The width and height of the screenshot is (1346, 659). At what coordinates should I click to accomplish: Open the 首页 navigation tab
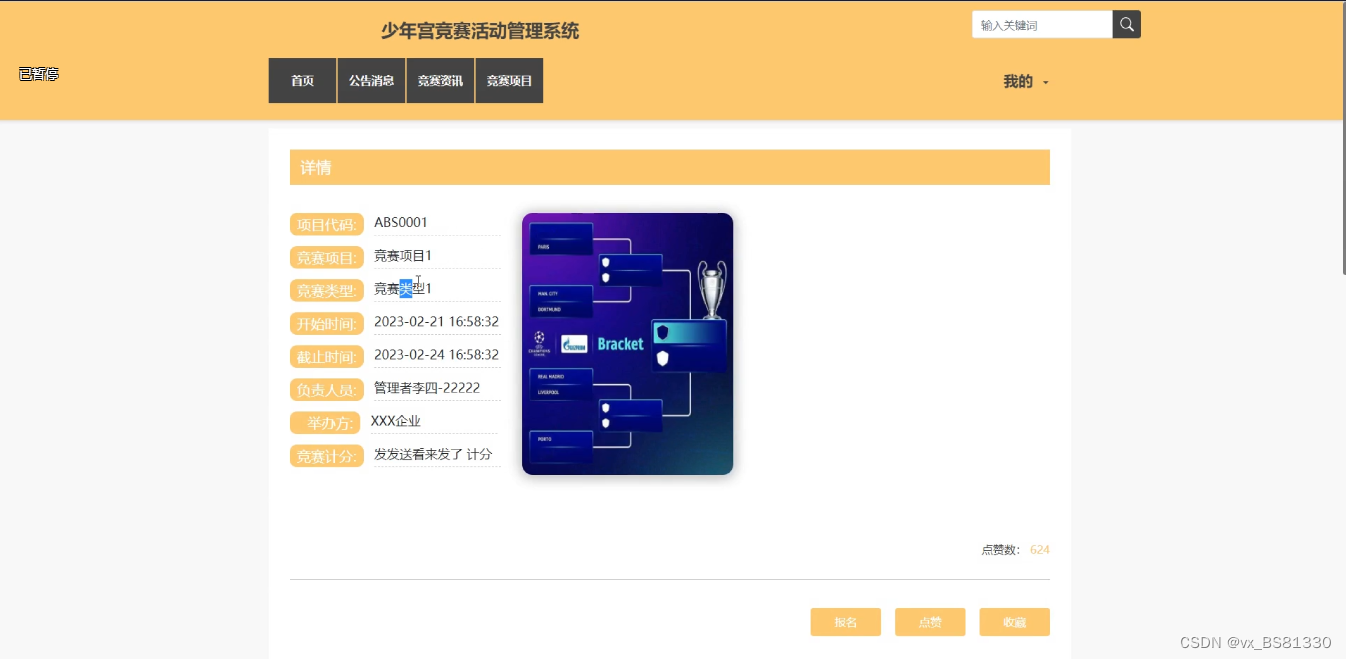(302, 81)
